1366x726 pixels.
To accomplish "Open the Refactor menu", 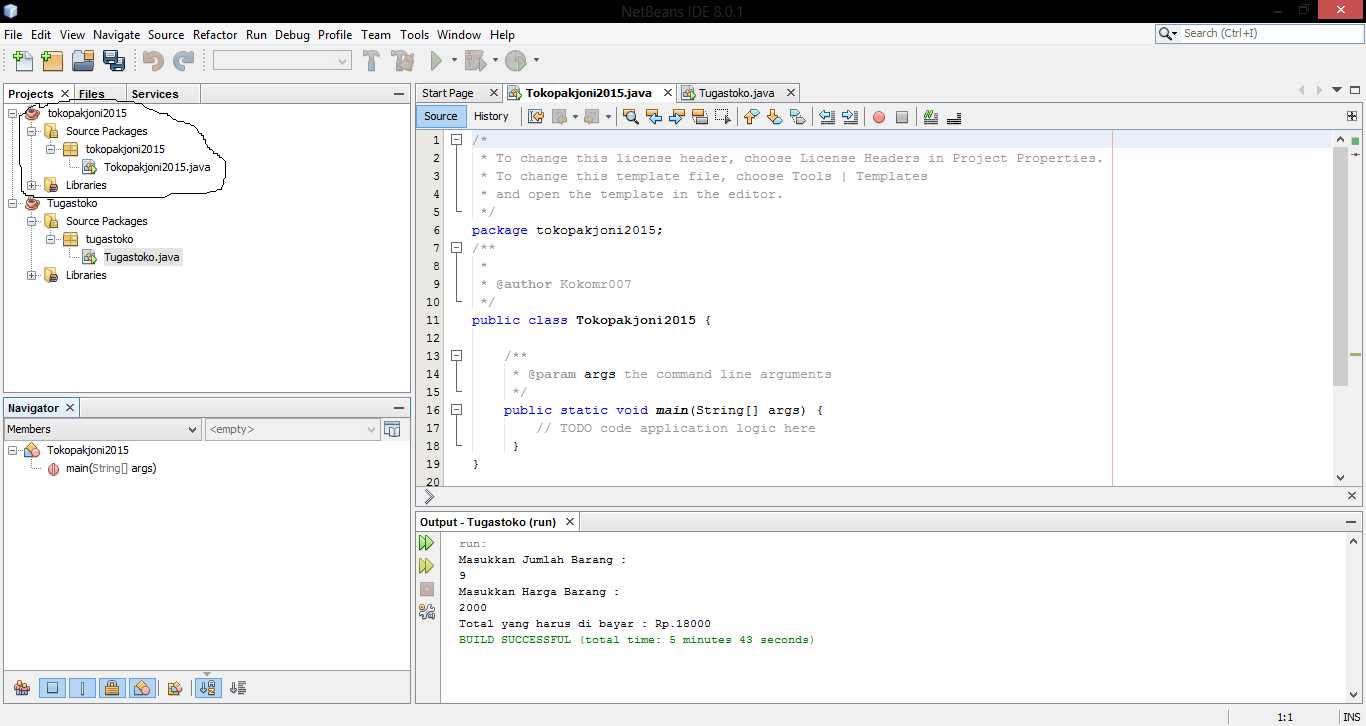I will click(215, 34).
